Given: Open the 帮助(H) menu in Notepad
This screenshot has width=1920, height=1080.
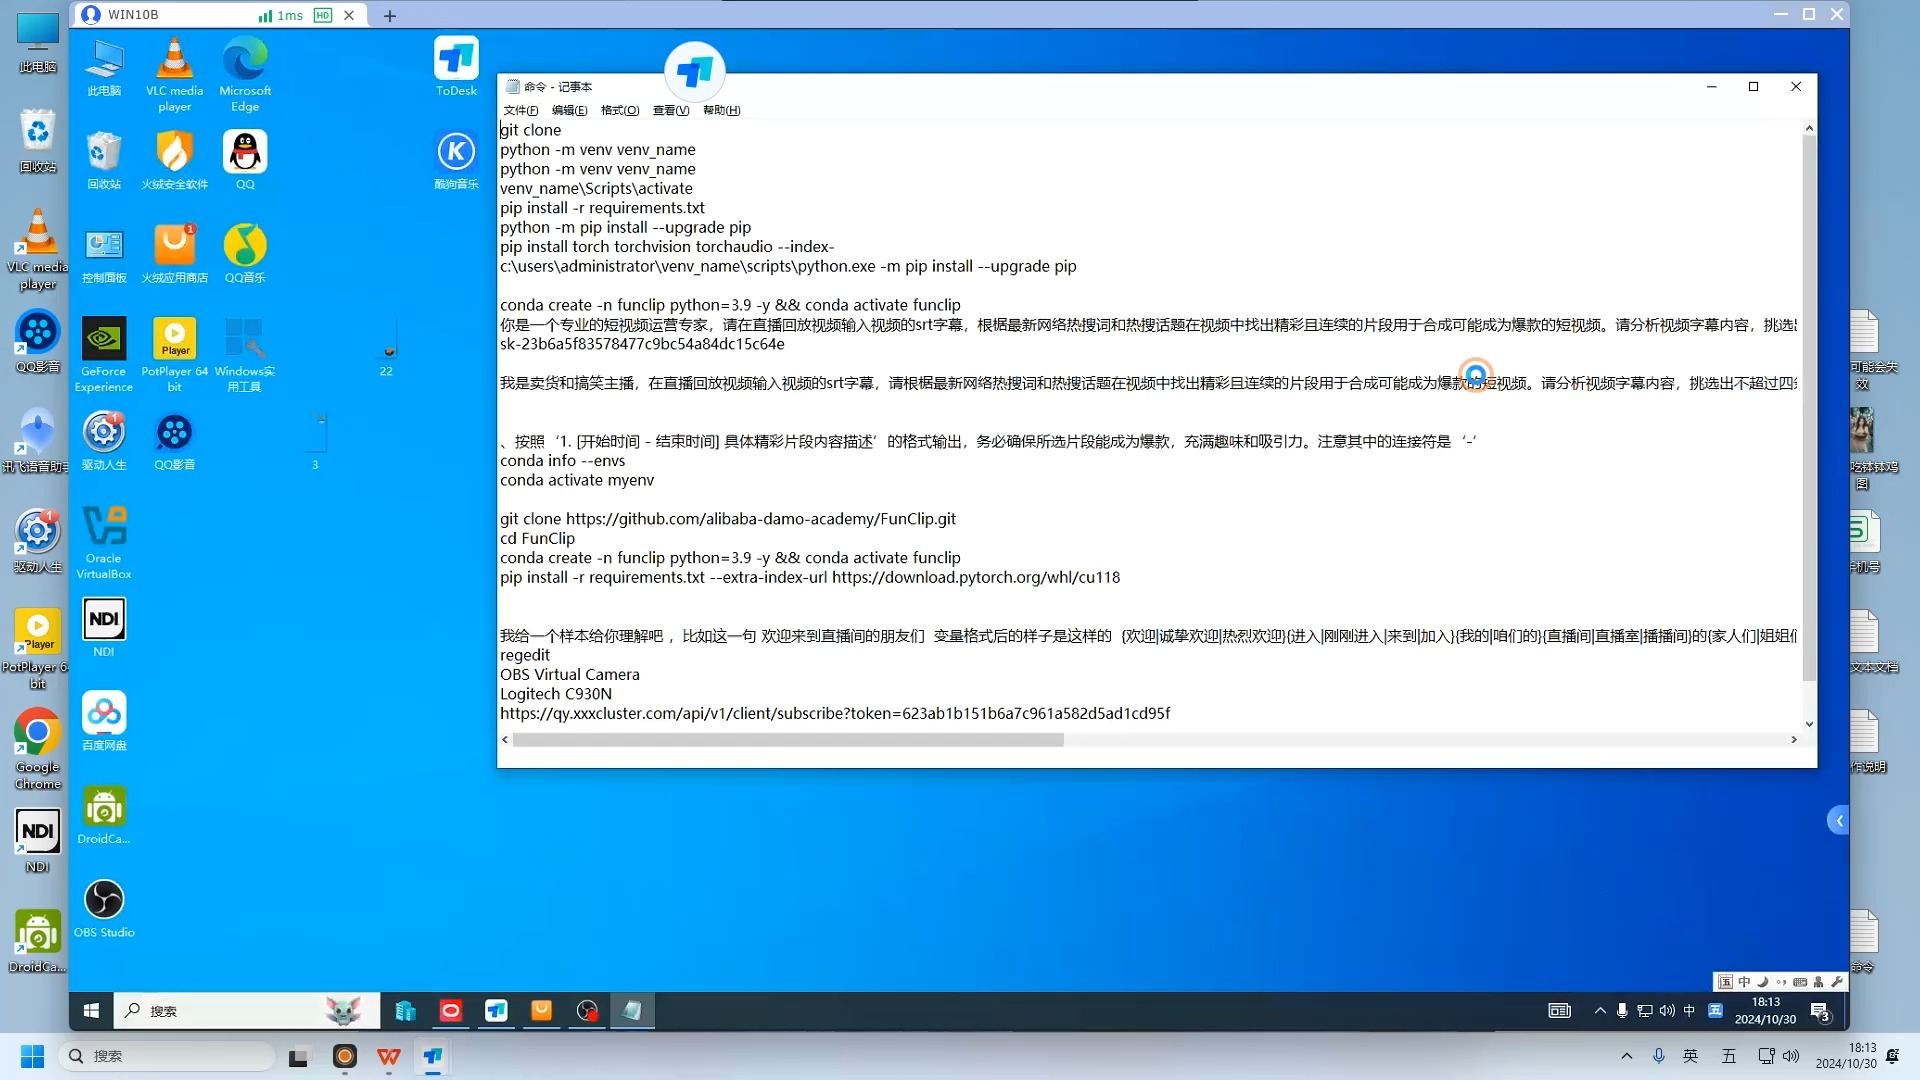Looking at the screenshot, I should [x=721, y=110].
